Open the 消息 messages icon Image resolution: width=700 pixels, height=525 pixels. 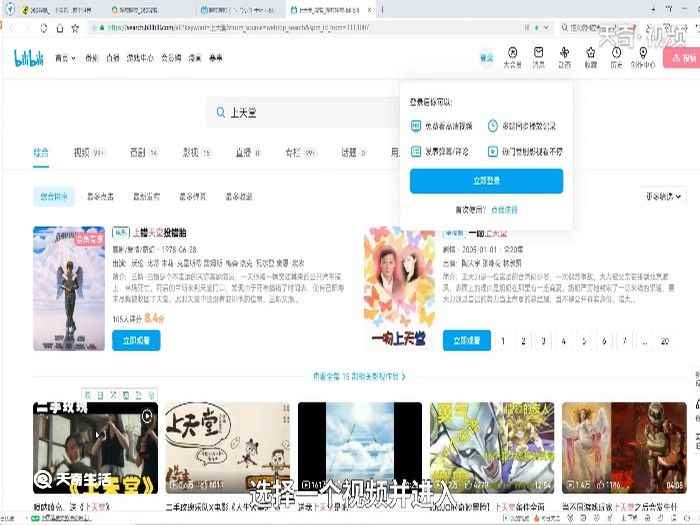pos(538,58)
